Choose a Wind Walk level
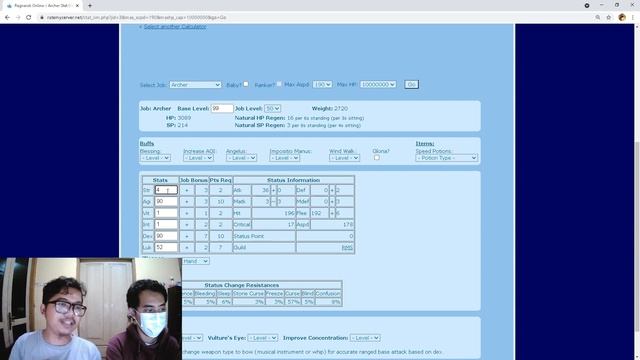This screenshot has height=360, width=640. pos(344,158)
